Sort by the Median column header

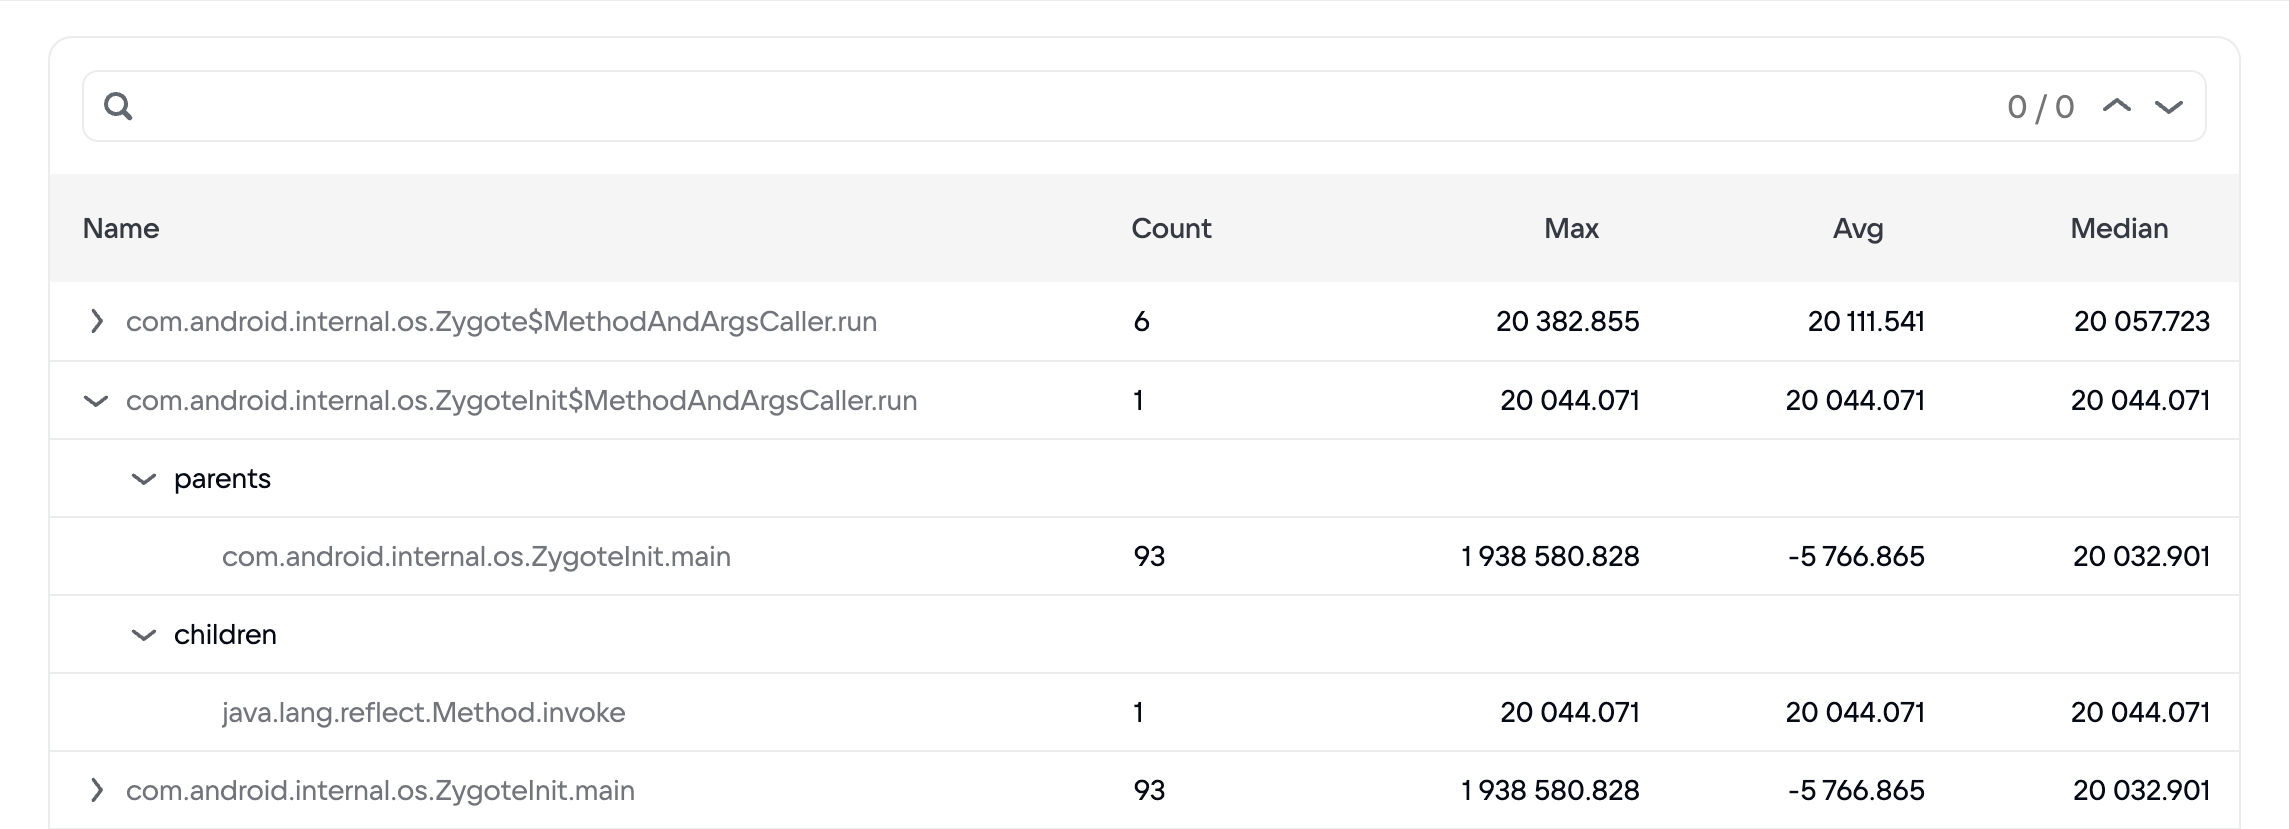[2119, 228]
